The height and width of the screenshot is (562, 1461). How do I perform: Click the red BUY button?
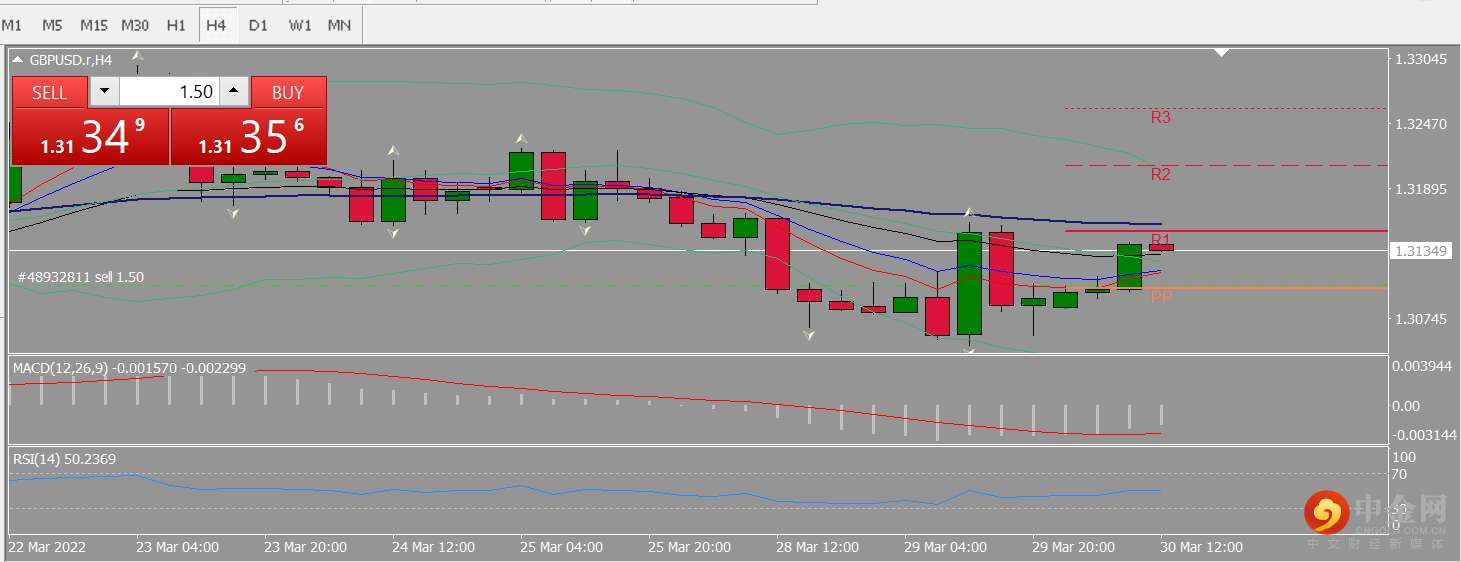tap(288, 93)
